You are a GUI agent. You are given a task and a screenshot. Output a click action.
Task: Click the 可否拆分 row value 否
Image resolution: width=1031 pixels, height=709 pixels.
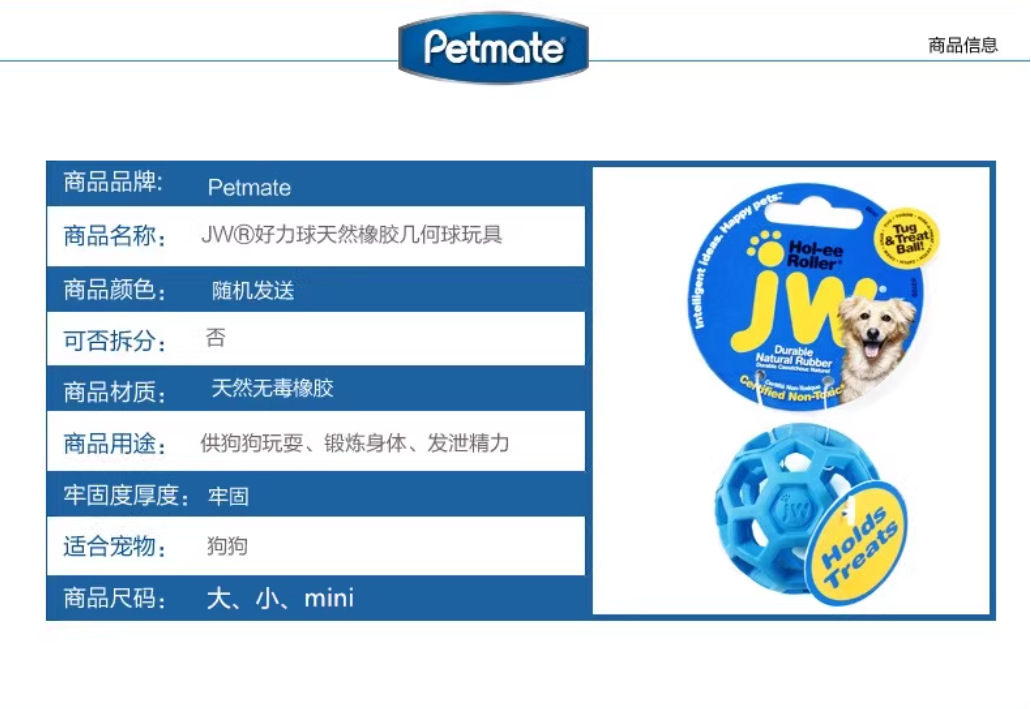tap(216, 337)
